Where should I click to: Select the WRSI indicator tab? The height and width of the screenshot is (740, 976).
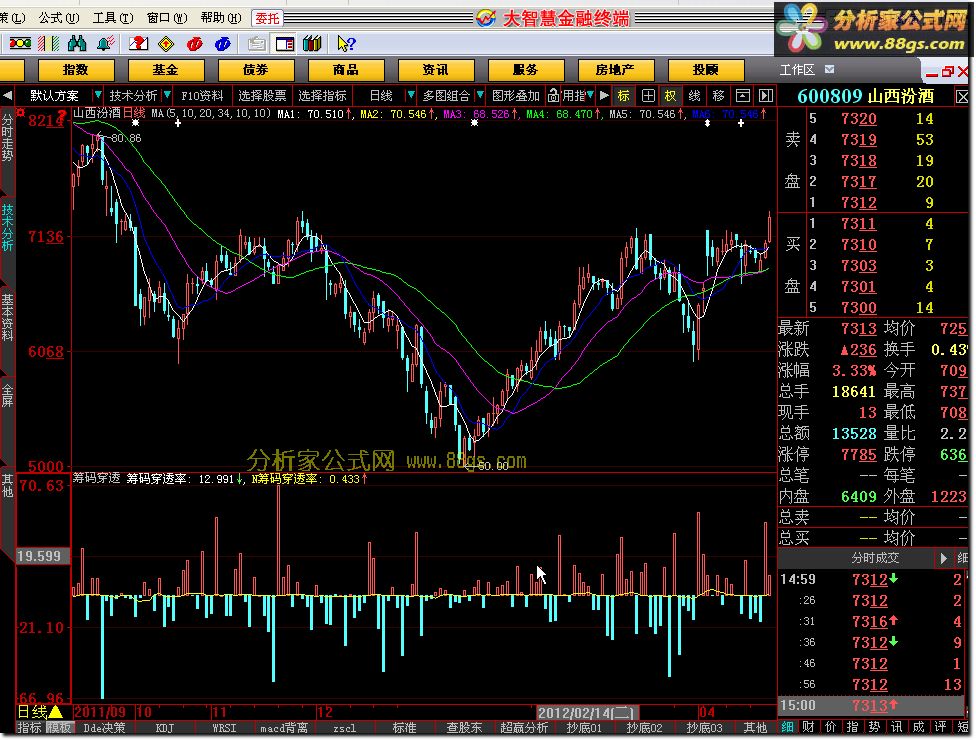[x=224, y=728]
